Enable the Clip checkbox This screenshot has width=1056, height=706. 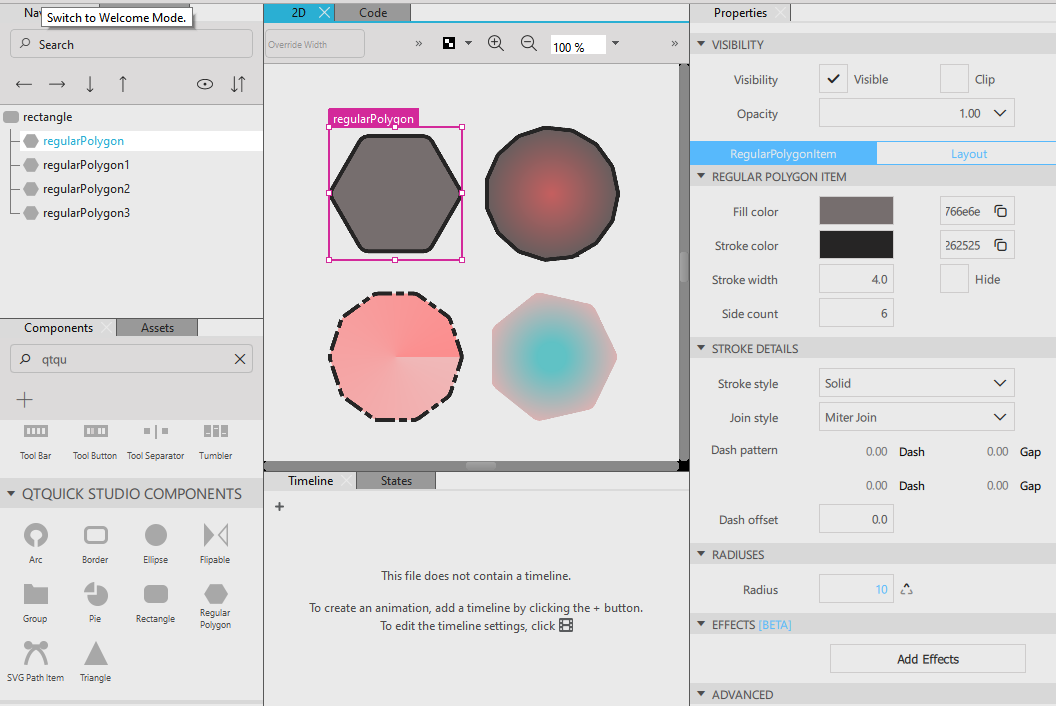click(954, 79)
